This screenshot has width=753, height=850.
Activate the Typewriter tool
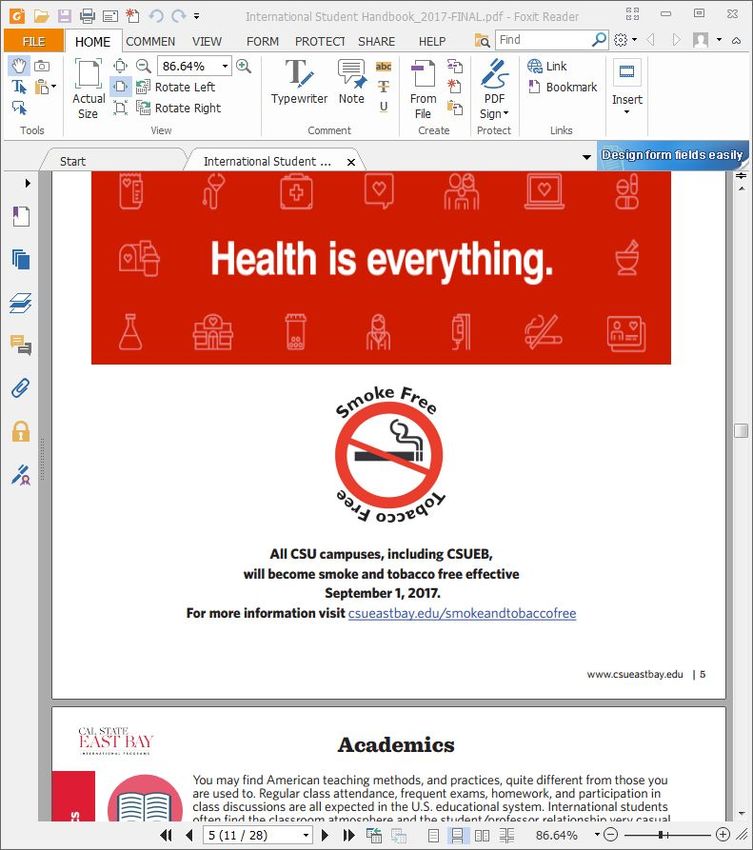[x=299, y=82]
